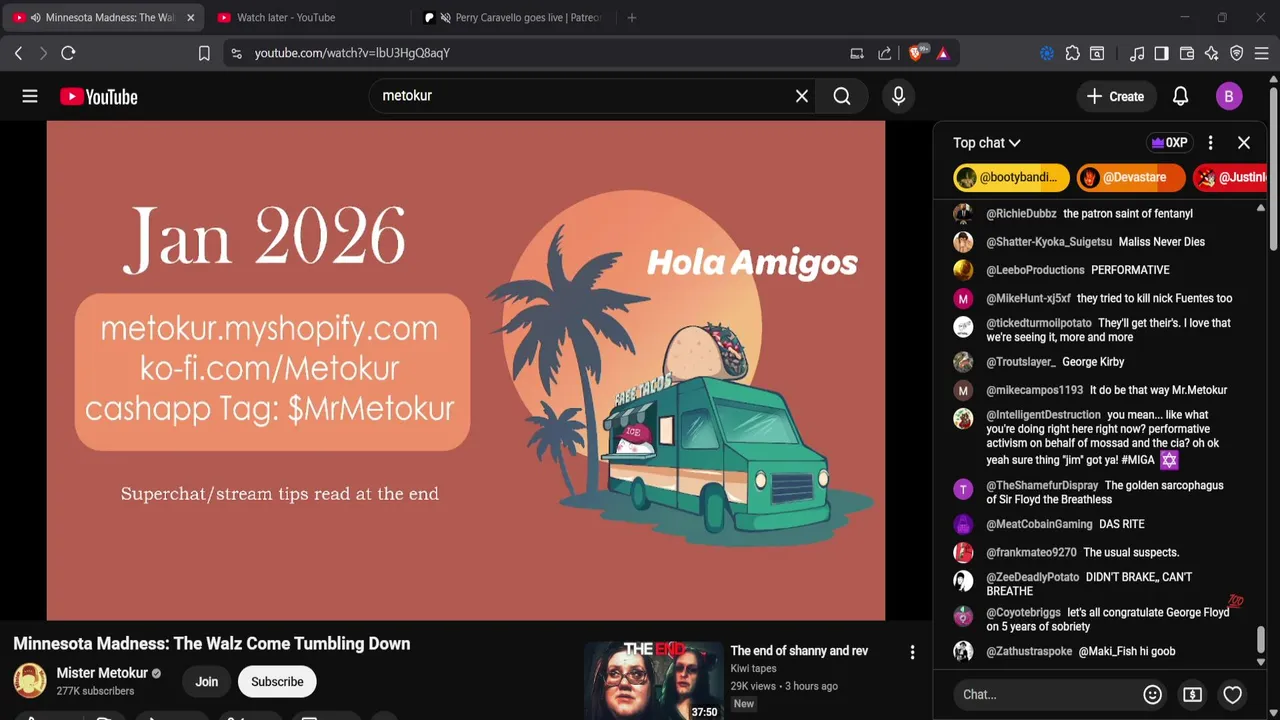Open the Mister Metokur channel avatar

click(30, 681)
